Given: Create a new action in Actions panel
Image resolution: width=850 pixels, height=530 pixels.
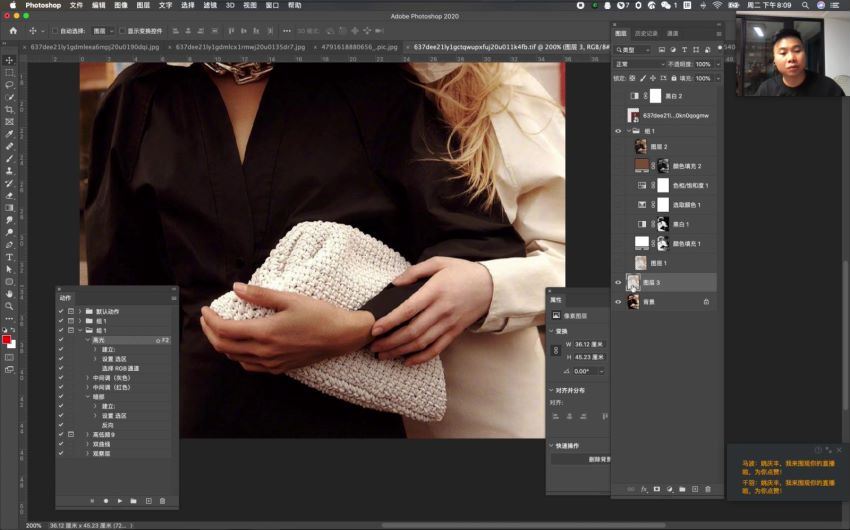Looking at the screenshot, I should point(149,501).
